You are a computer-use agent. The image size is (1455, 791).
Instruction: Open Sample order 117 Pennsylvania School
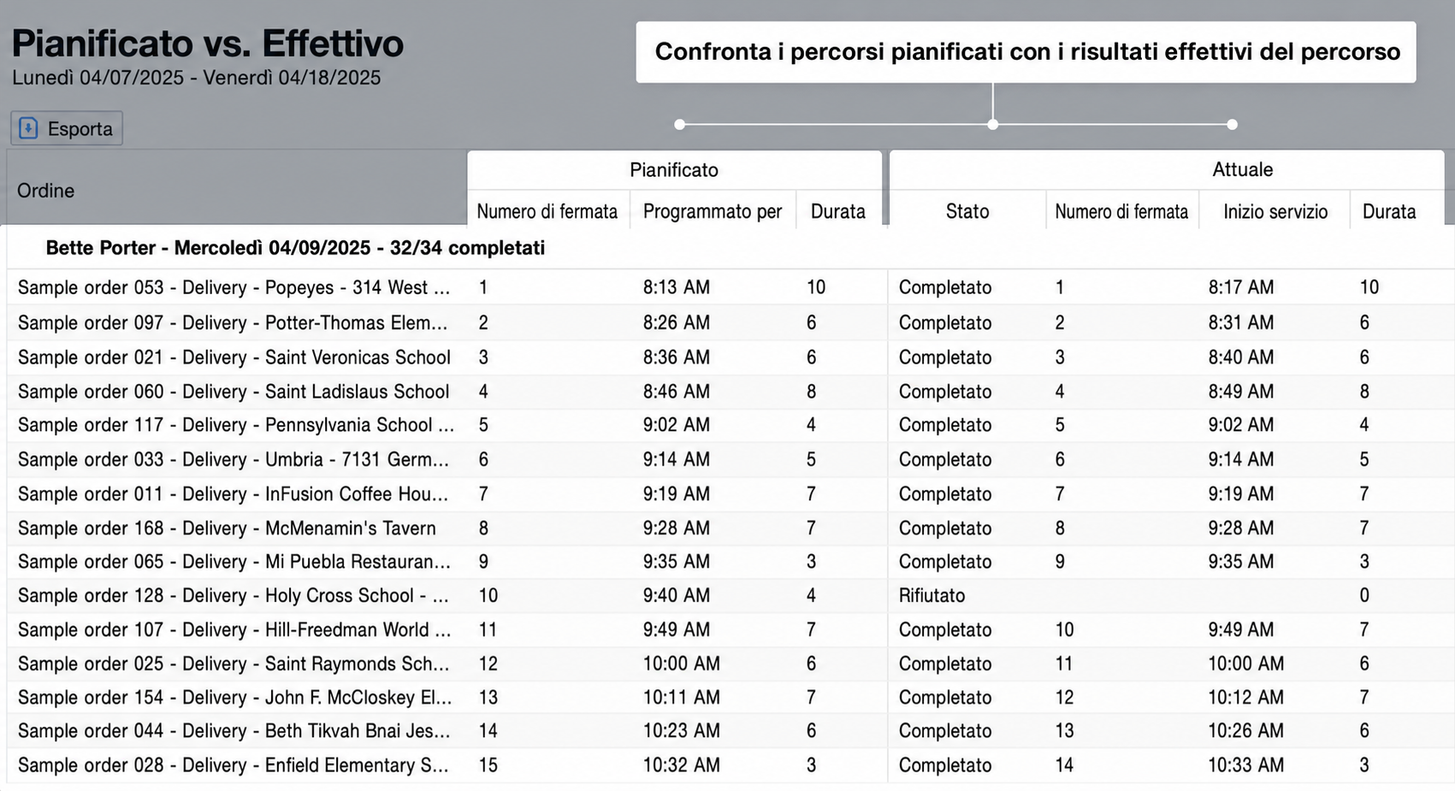236,425
